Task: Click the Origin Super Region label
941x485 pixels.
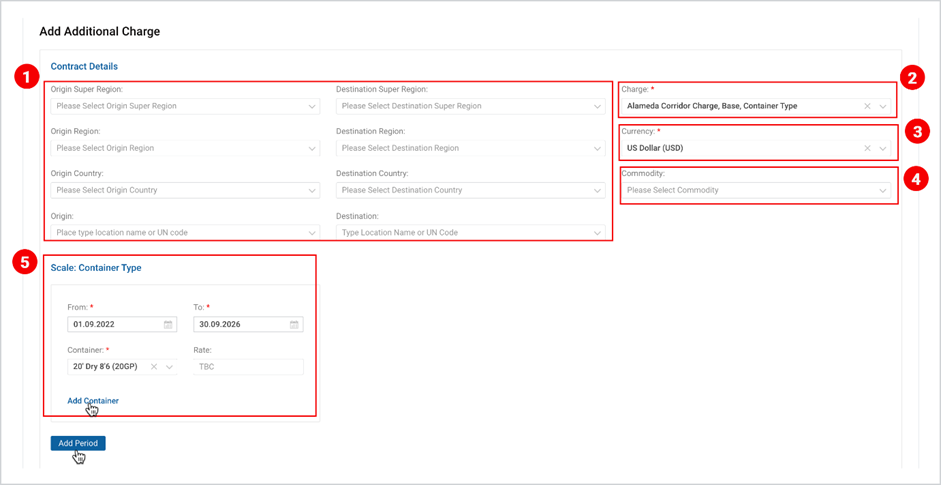Action: (x=87, y=89)
